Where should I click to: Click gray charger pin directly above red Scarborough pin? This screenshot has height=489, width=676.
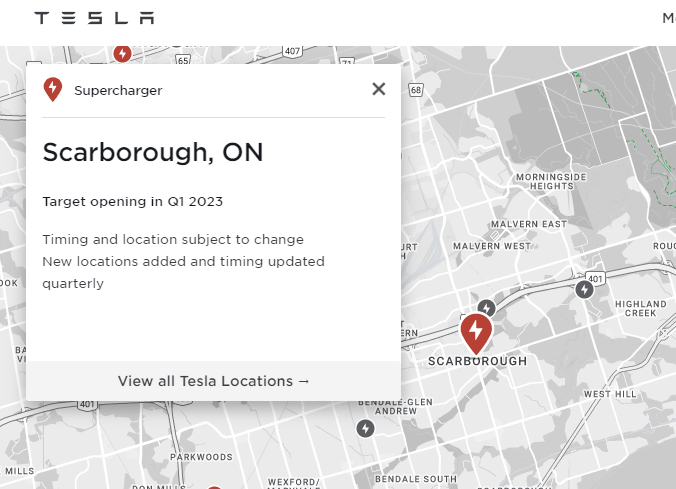486,307
